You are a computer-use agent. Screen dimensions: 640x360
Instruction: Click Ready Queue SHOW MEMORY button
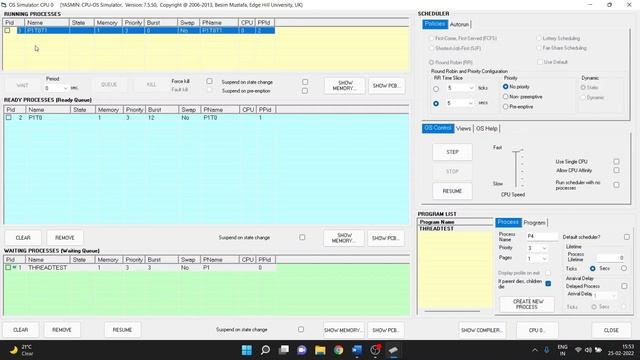tap(344, 238)
